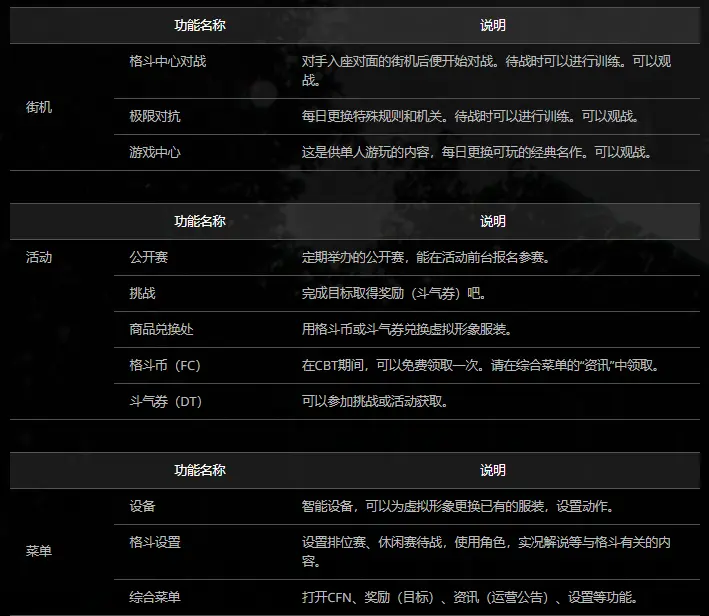Click 功能名称 header in the 街机 table
The height and width of the screenshot is (616, 709).
200,25
